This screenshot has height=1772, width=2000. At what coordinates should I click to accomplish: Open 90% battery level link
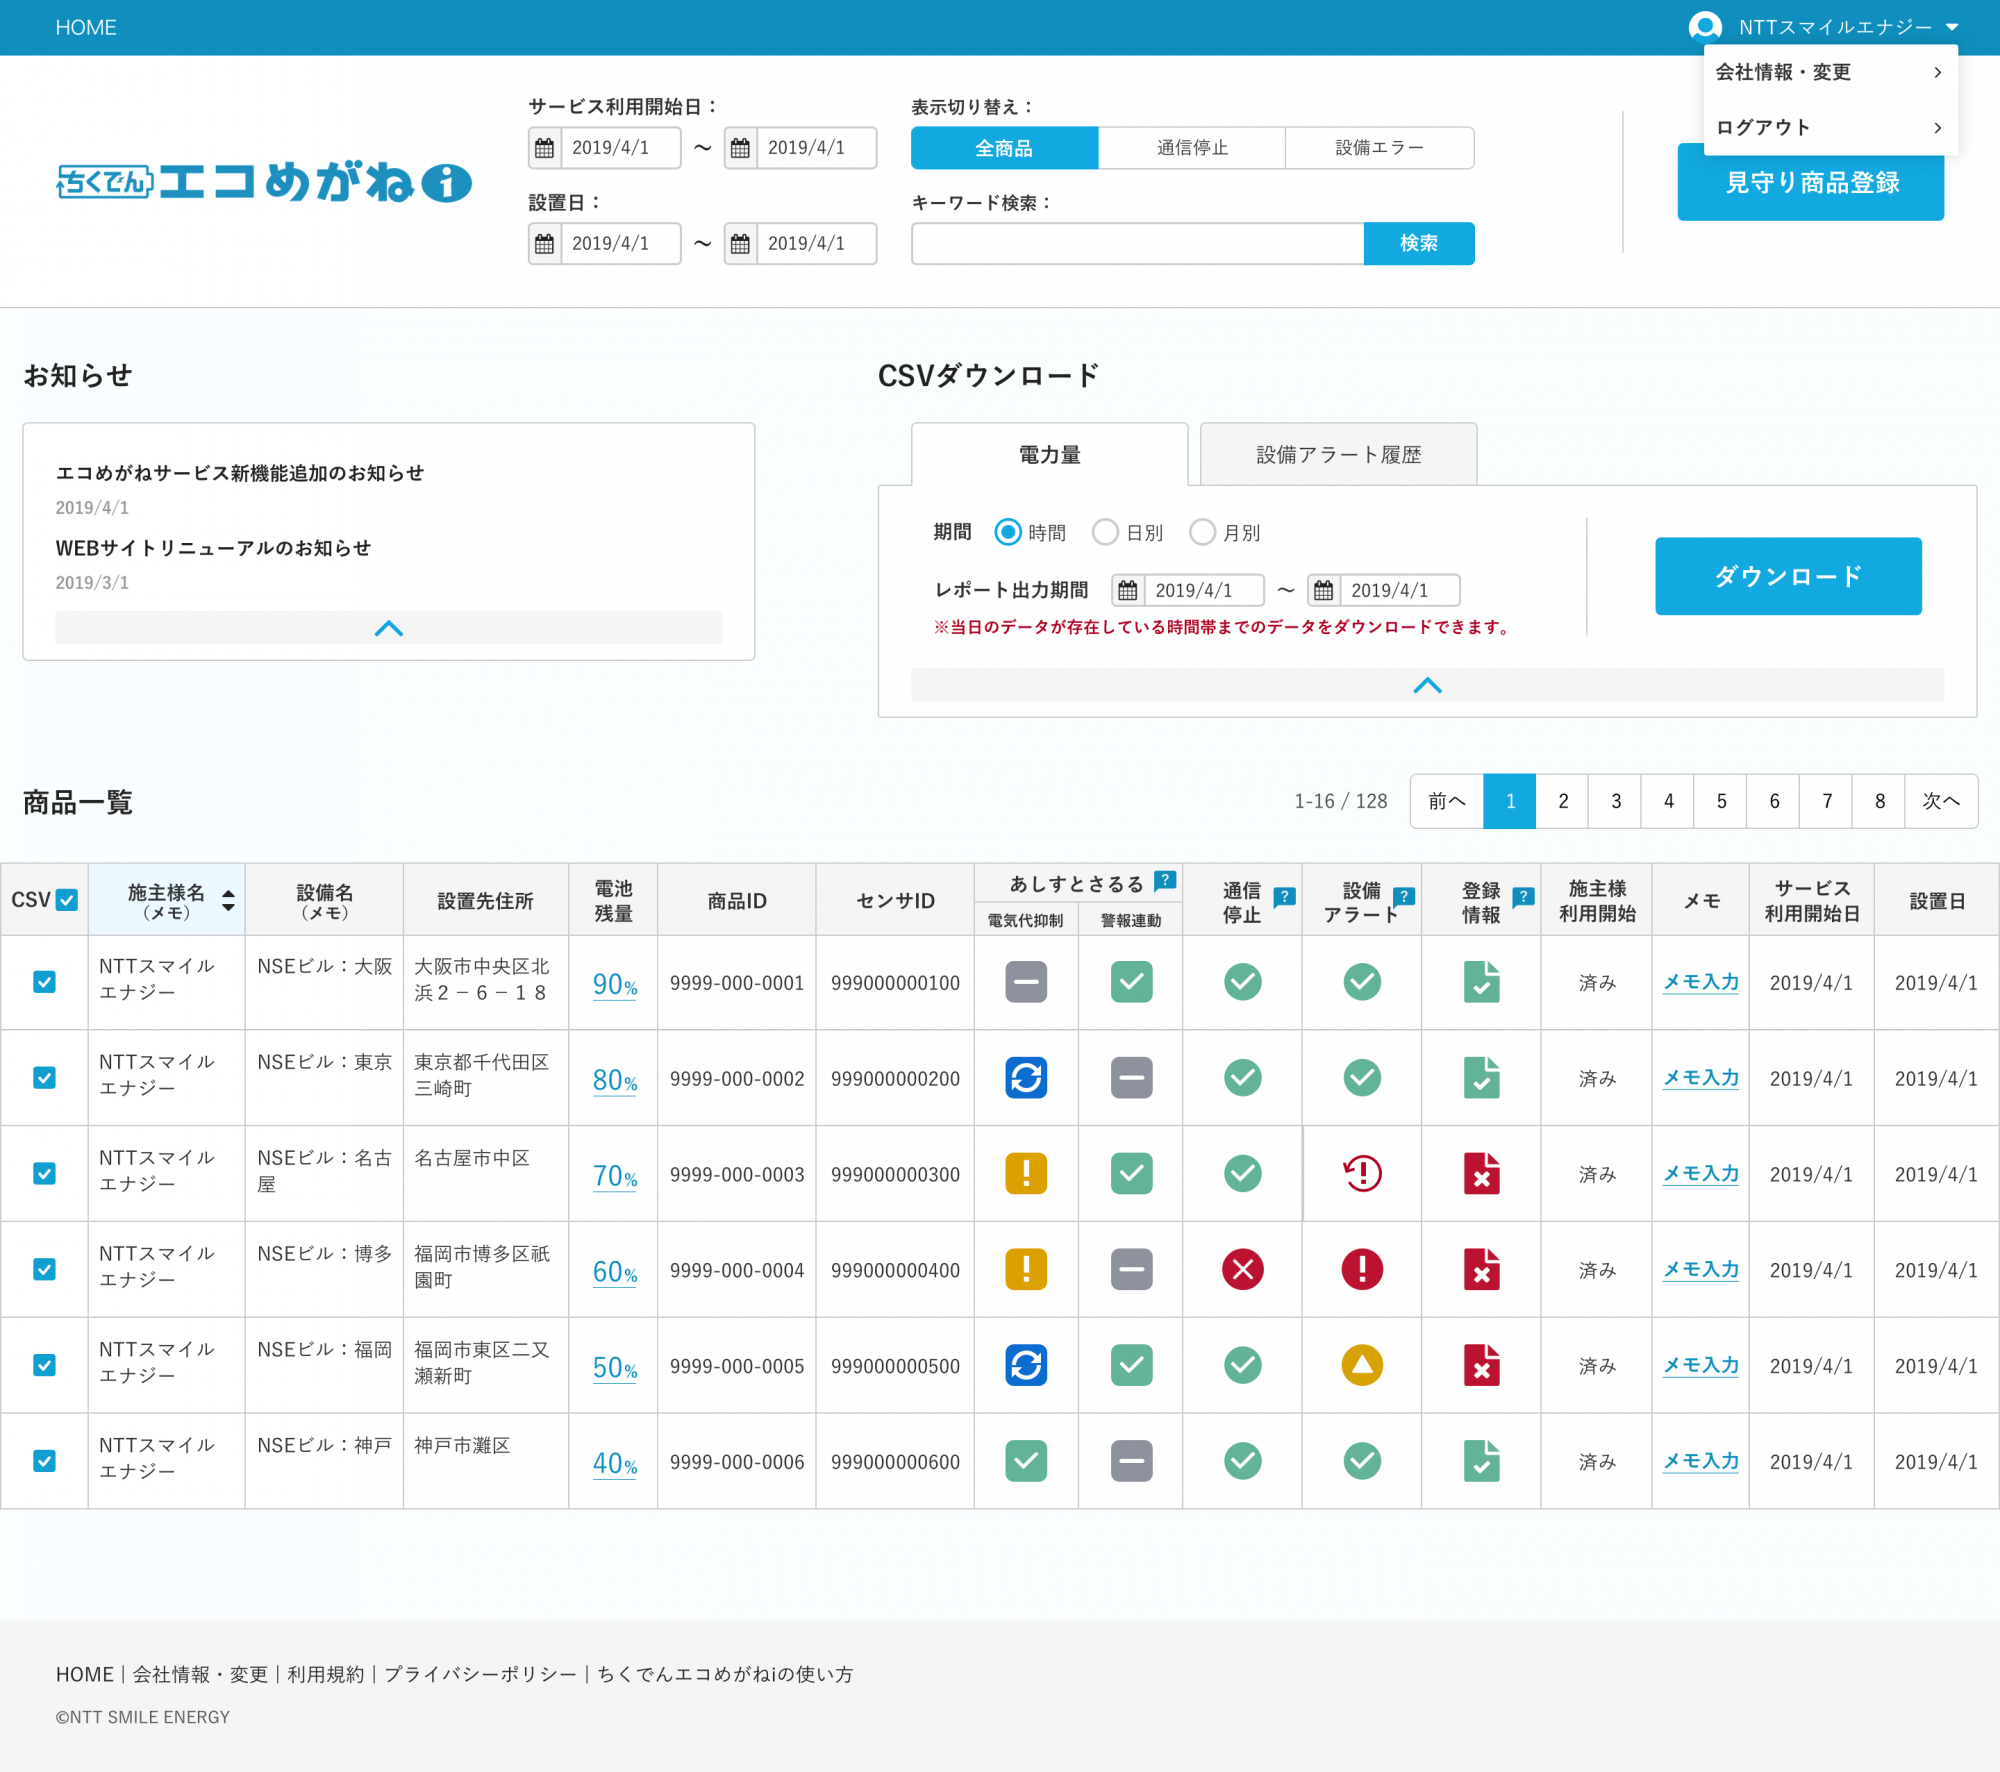coord(615,985)
